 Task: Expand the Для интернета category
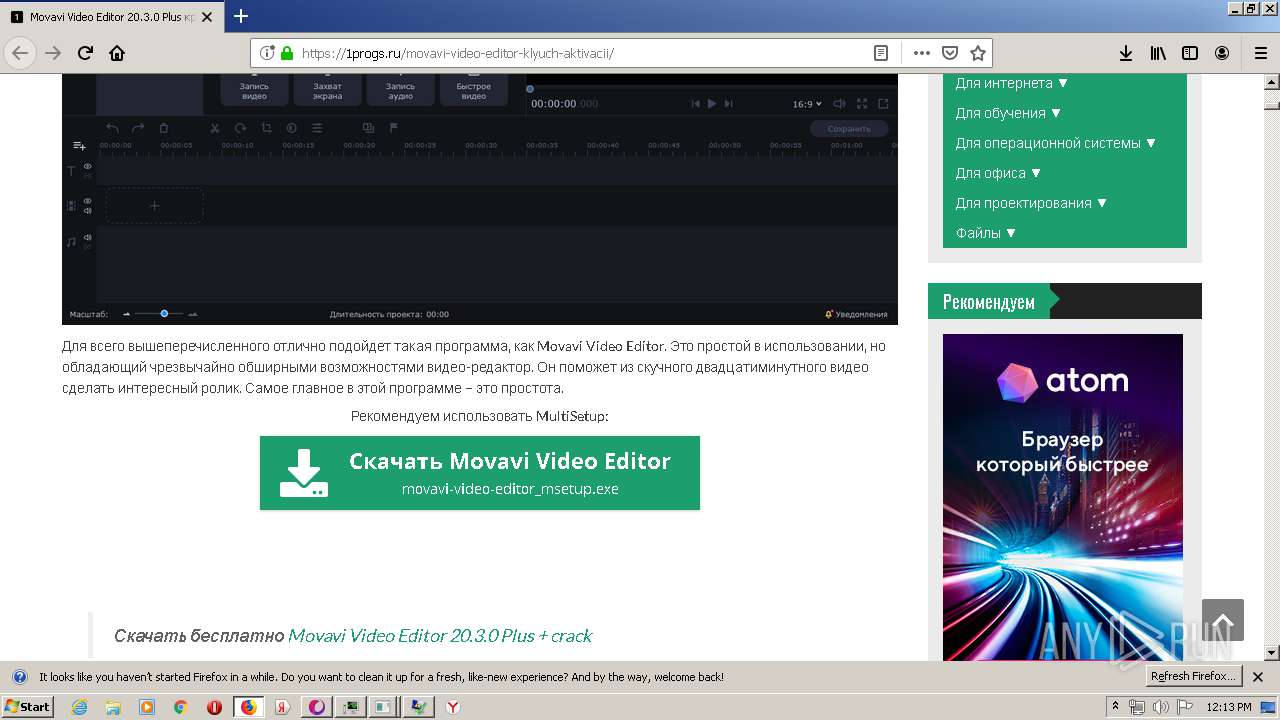pos(1012,83)
